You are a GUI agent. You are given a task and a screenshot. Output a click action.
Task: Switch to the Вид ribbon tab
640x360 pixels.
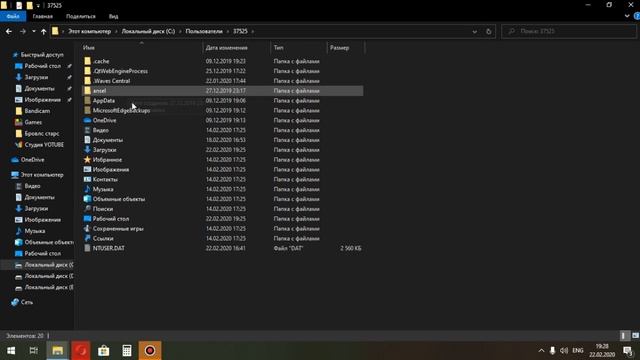[113, 16]
